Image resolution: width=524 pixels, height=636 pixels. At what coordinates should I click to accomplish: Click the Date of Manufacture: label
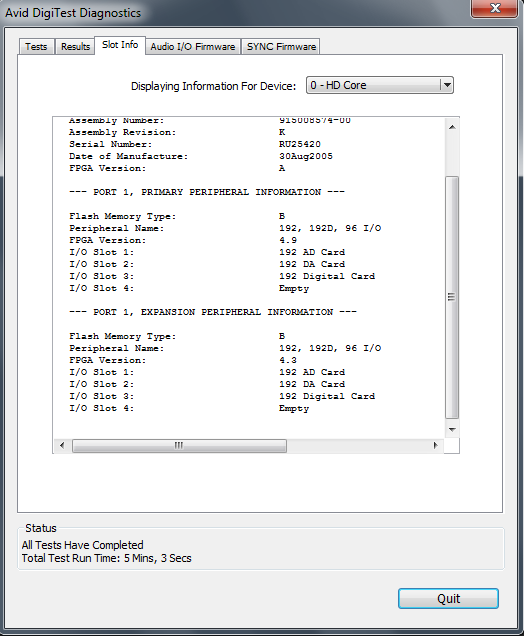pos(129,156)
